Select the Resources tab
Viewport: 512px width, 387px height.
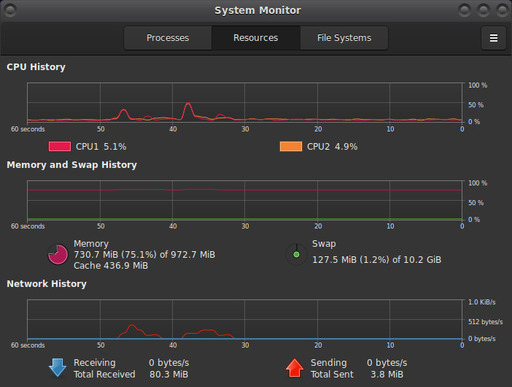coord(256,38)
